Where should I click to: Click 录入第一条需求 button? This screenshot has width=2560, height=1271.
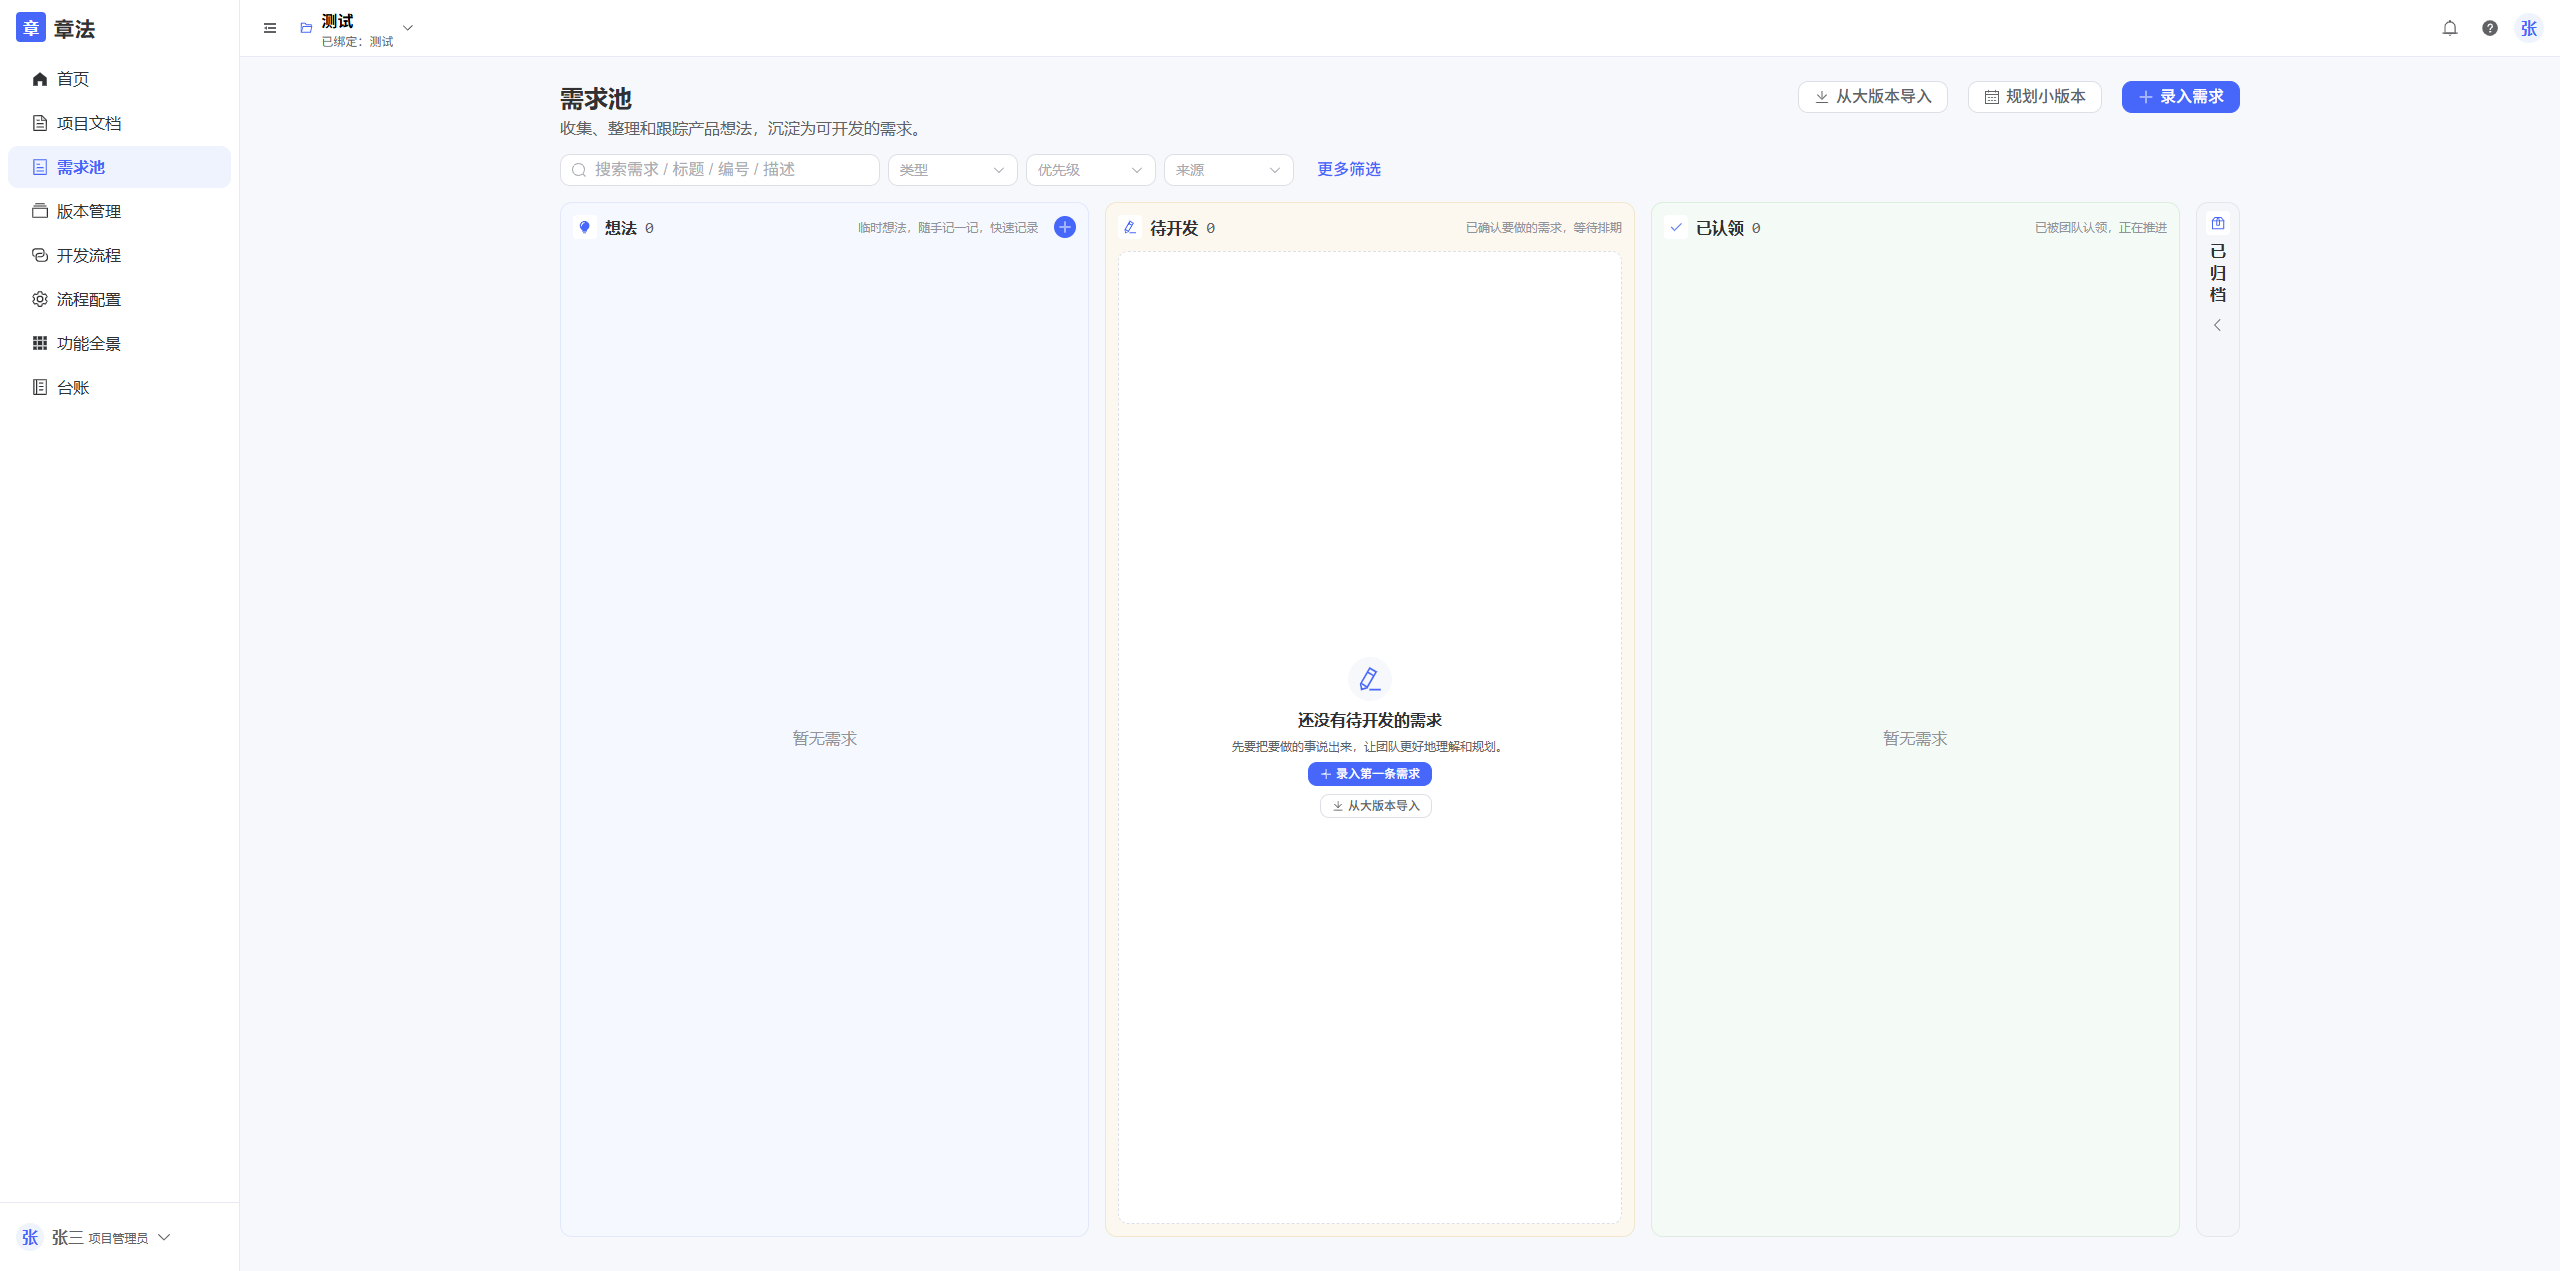1369,774
